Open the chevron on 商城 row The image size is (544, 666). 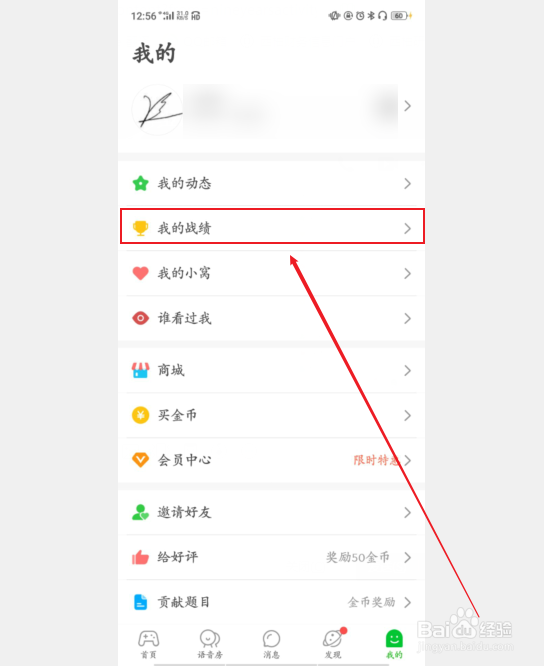point(408,370)
